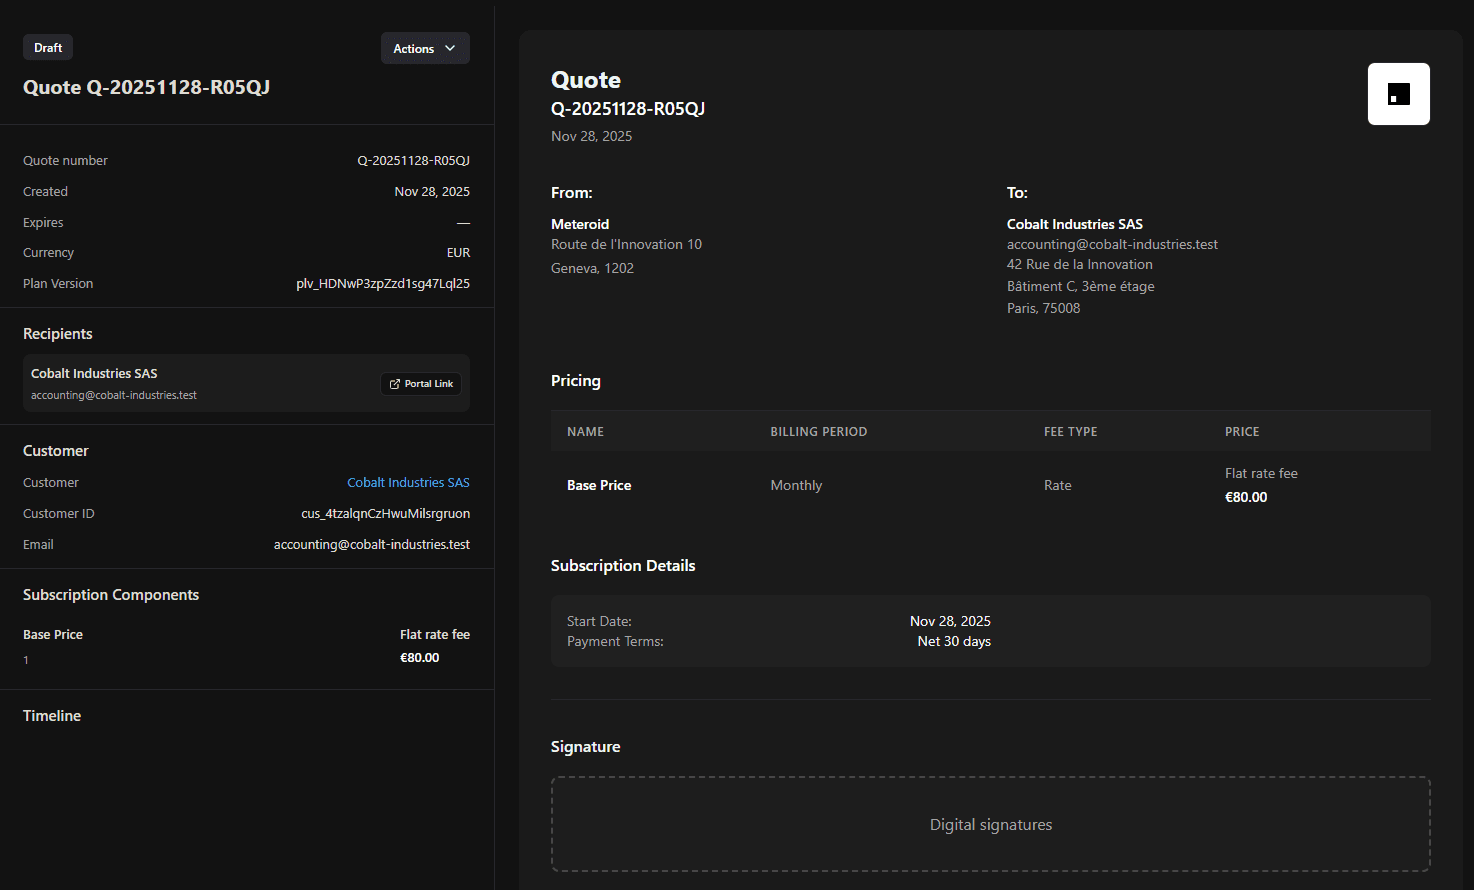Viewport: 1474px width, 890px height.
Task: Click the Subscription Components heading
Action: (x=111, y=594)
